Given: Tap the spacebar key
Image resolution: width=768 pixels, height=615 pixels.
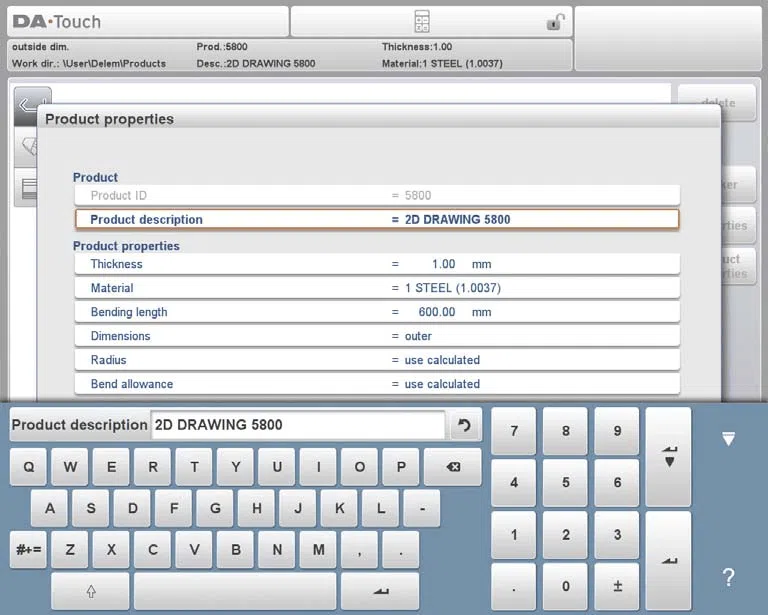Looking at the screenshot, I should [235, 591].
